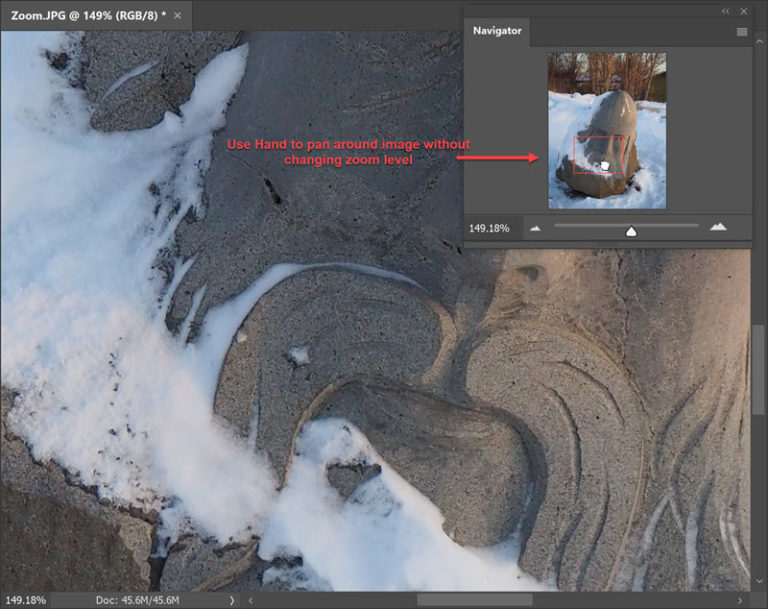Open the Navigator panel menu icon
Viewport: 768px width, 609px height.
tap(741, 31)
